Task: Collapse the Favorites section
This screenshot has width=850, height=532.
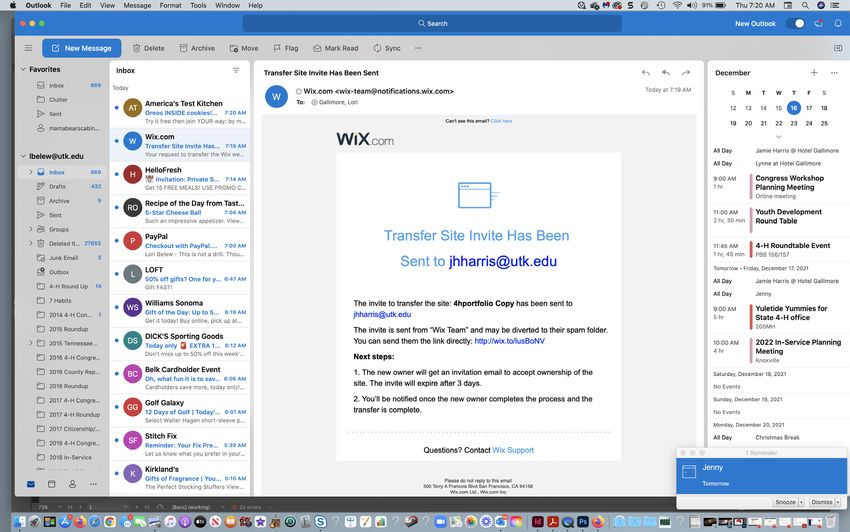Action: (23, 69)
